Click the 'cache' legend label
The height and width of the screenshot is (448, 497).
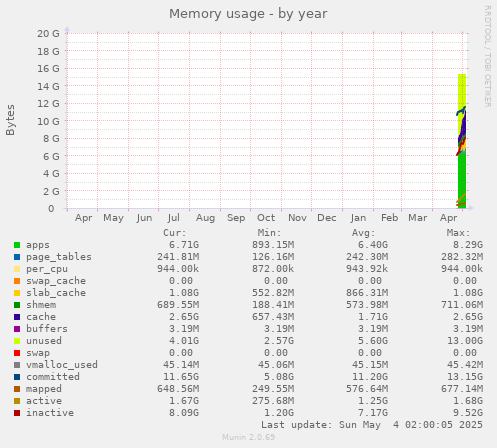tap(41, 317)
